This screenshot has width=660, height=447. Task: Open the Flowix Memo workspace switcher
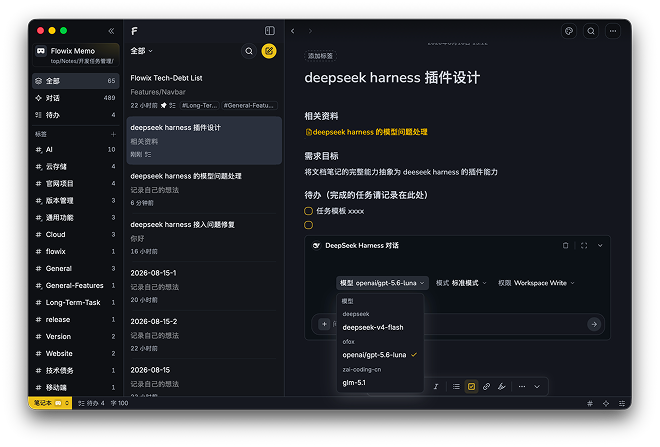point(76,55)
